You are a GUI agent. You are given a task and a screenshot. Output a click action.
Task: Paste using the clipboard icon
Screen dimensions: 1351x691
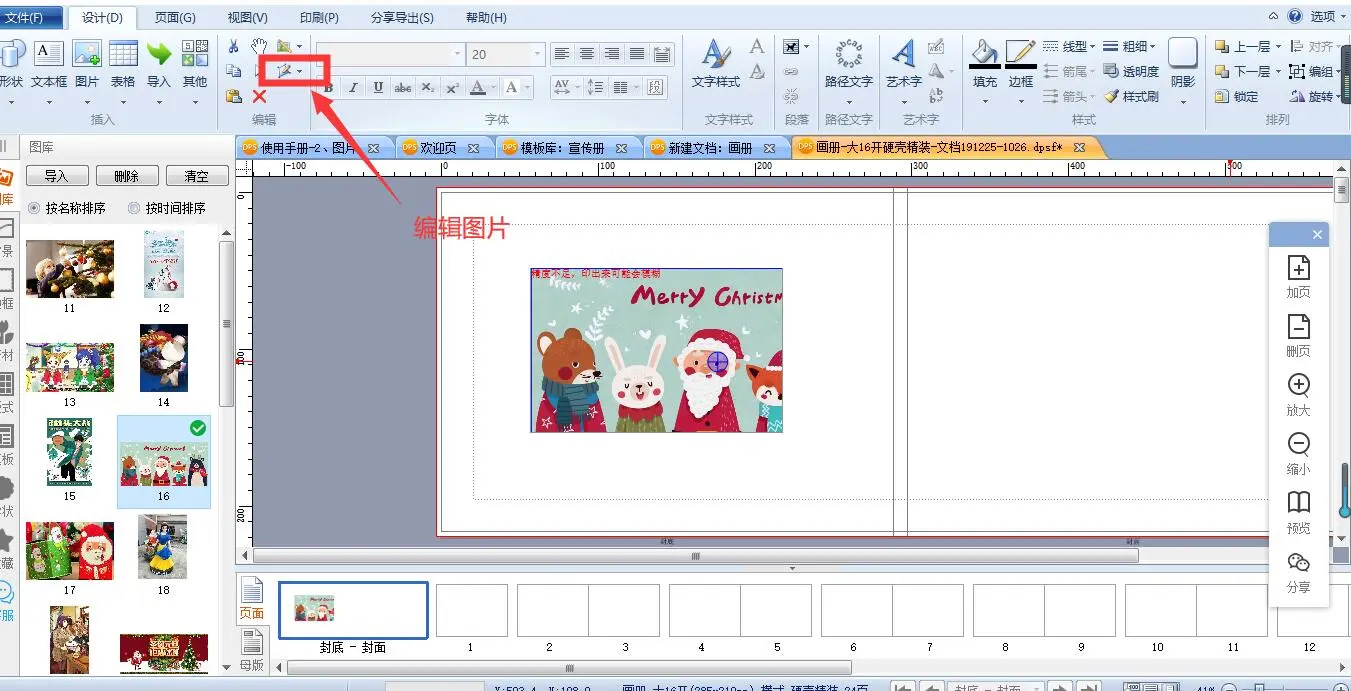(233, 96)
